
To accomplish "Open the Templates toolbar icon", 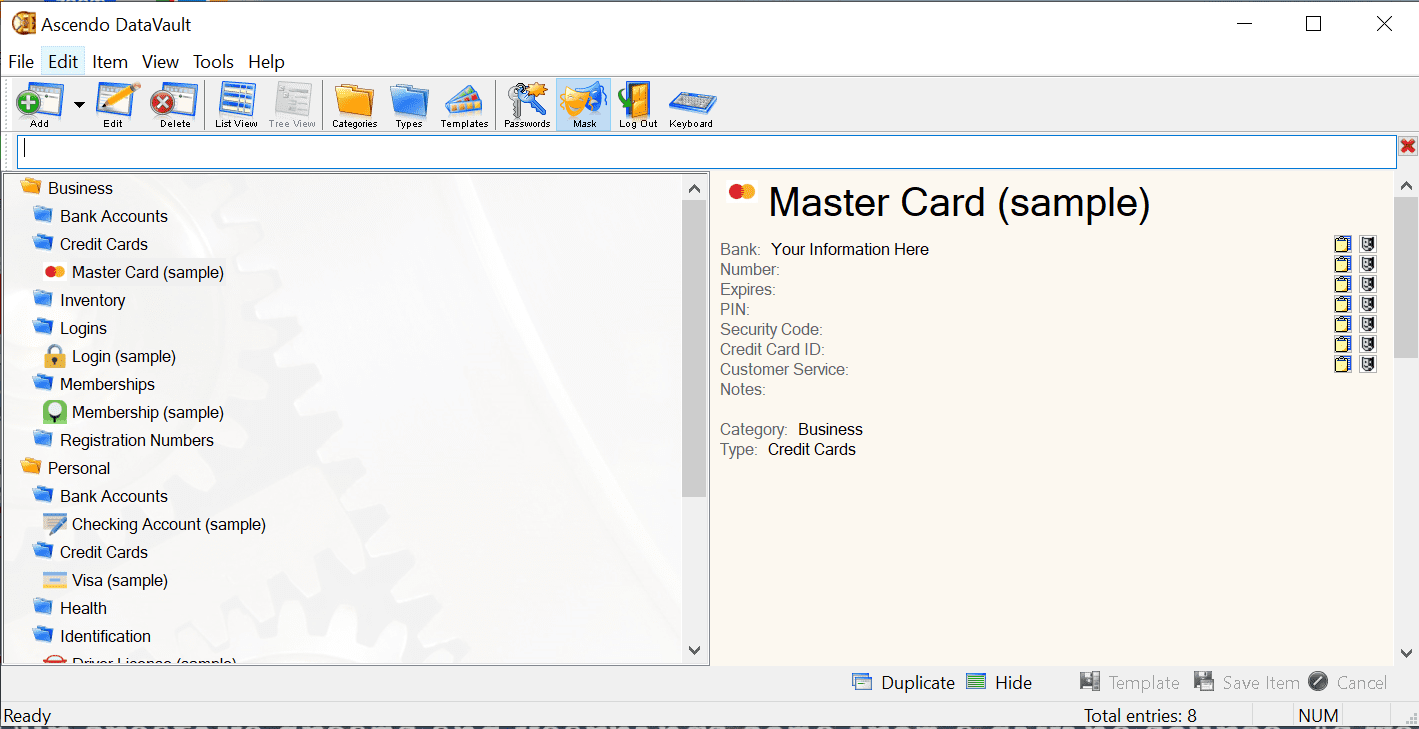I will [464, 105].
